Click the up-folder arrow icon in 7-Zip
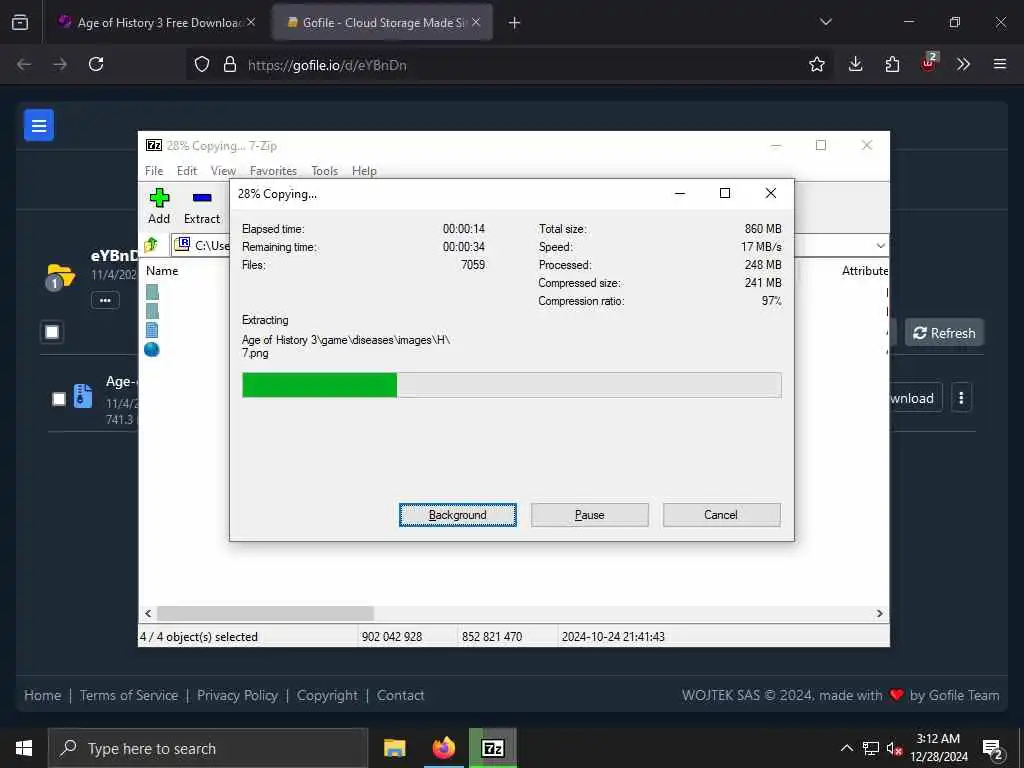The width and height of the screenshot is (1024, 768). [152, 245]
